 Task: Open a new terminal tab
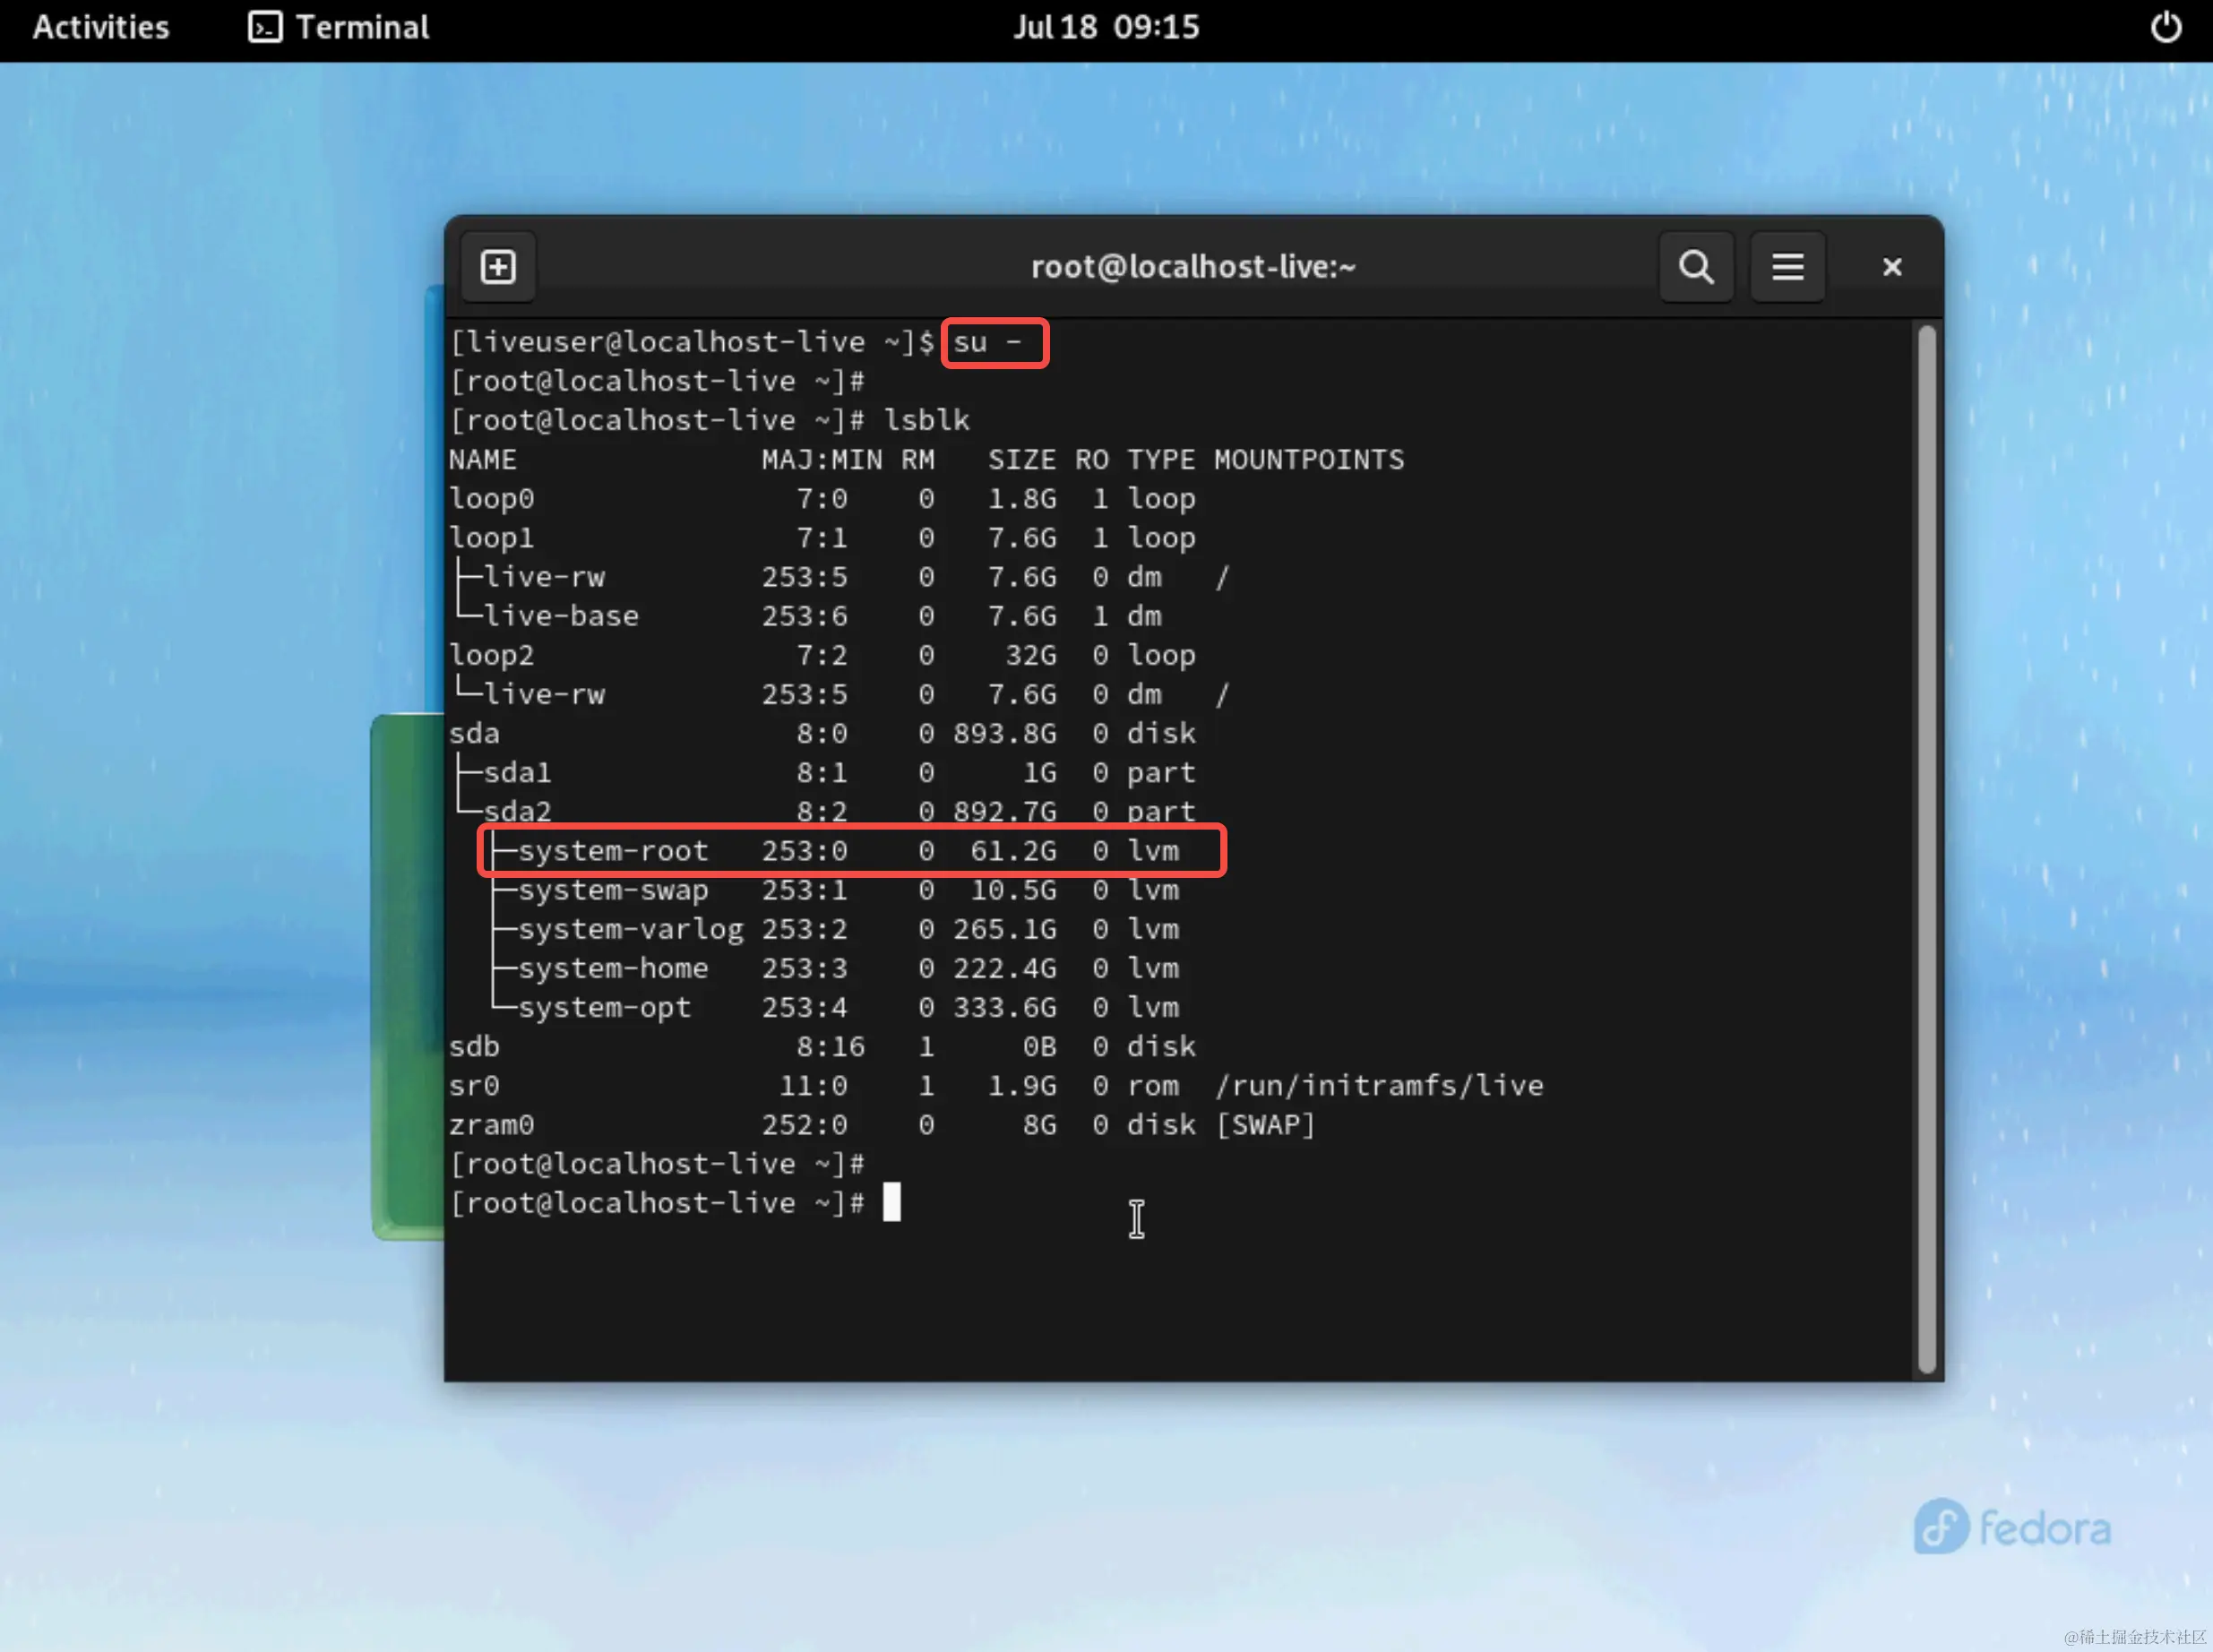[x=498, y=267]
